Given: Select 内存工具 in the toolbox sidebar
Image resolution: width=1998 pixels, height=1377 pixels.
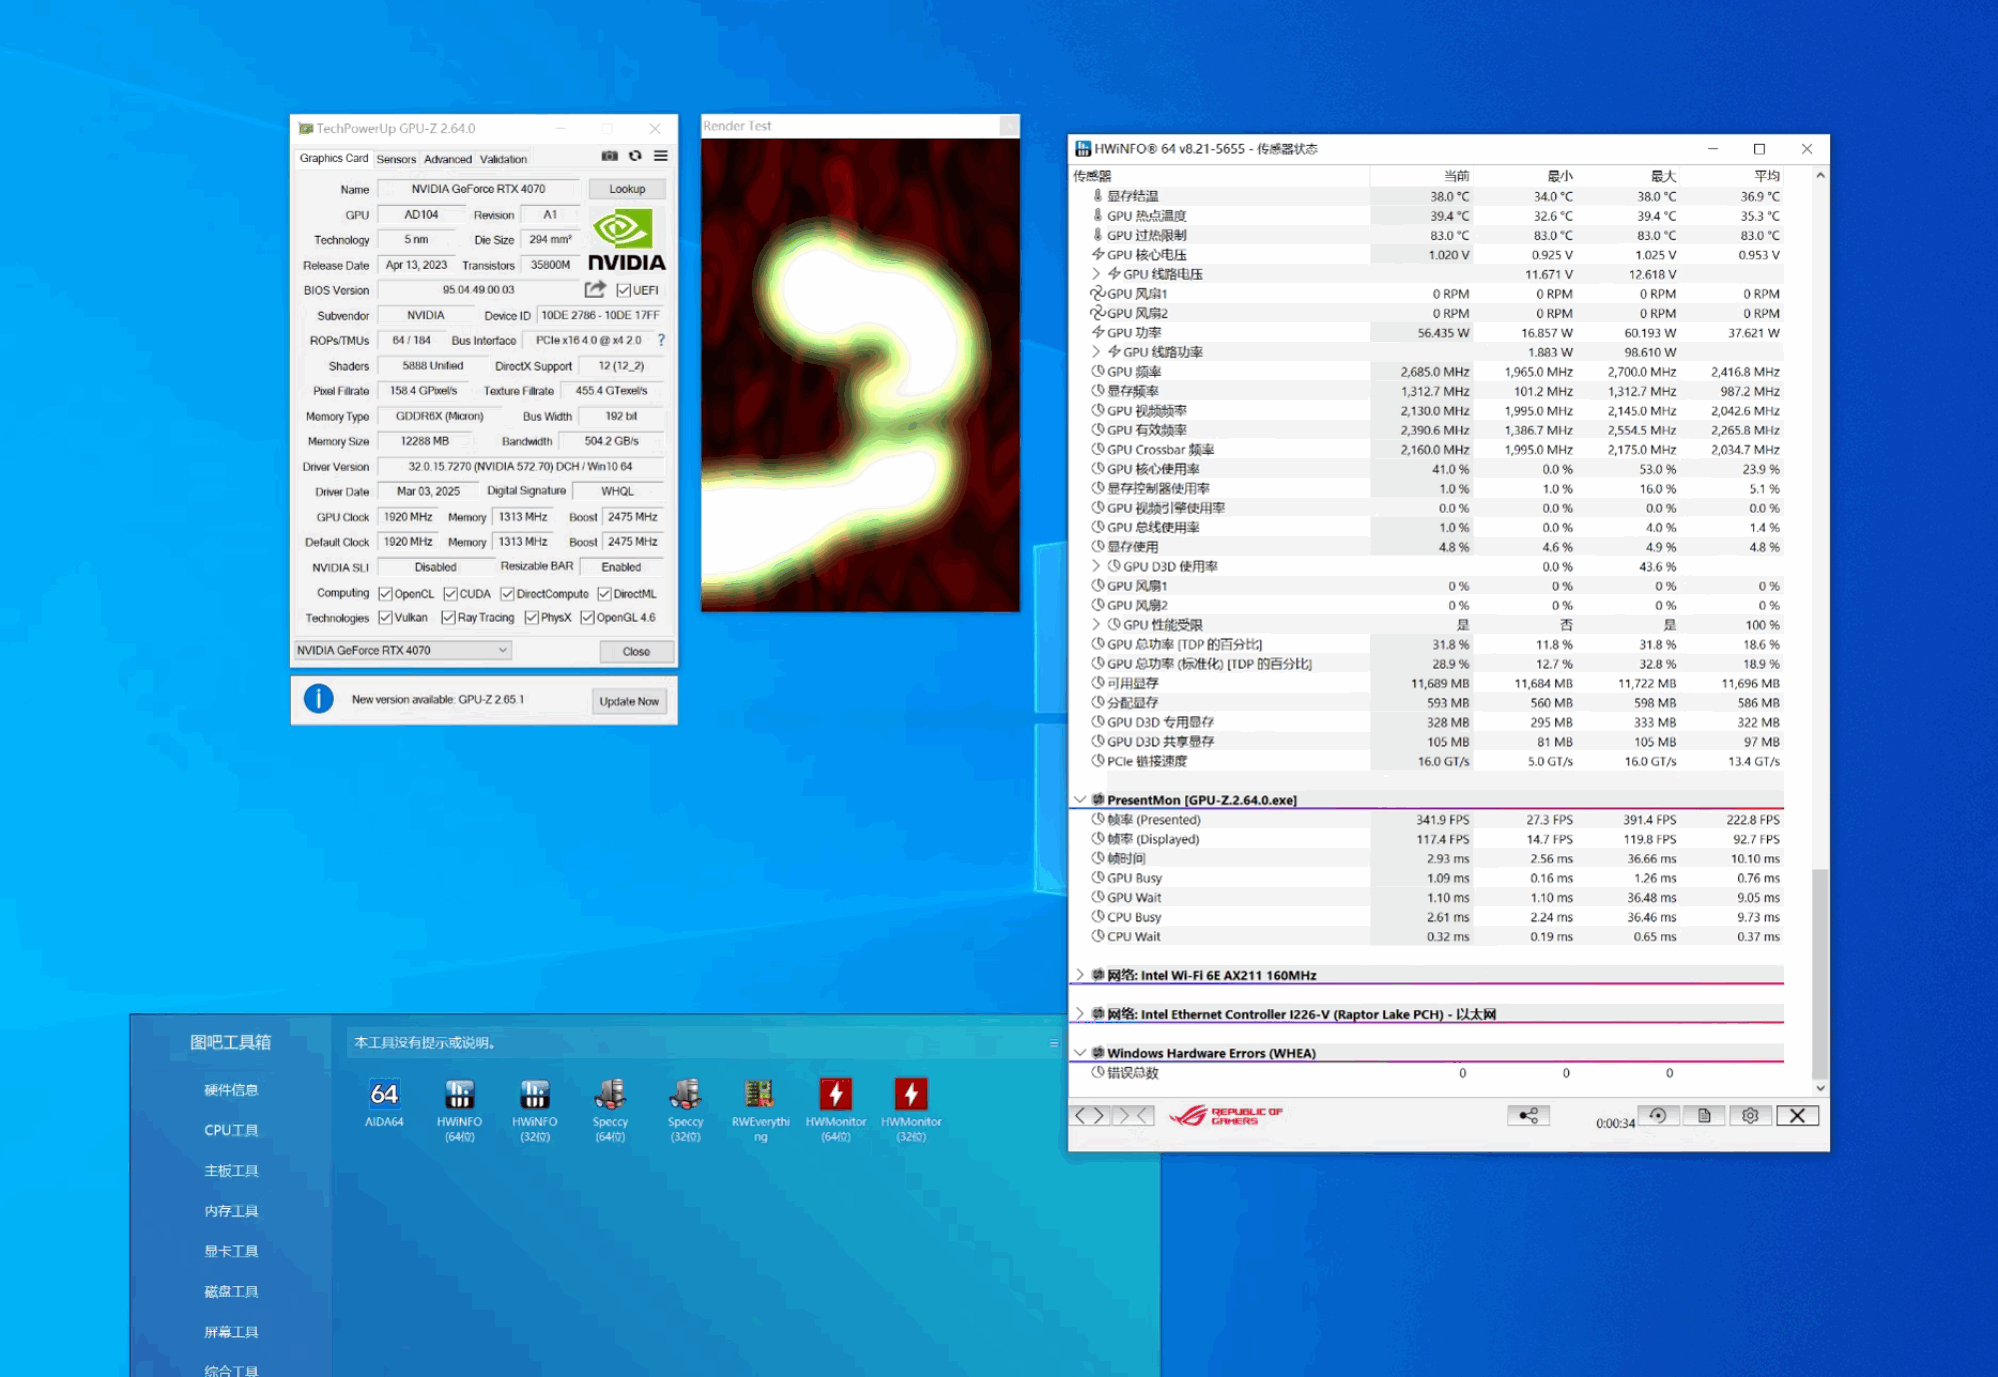Looking at the screenshot, I should point(231,1211).
